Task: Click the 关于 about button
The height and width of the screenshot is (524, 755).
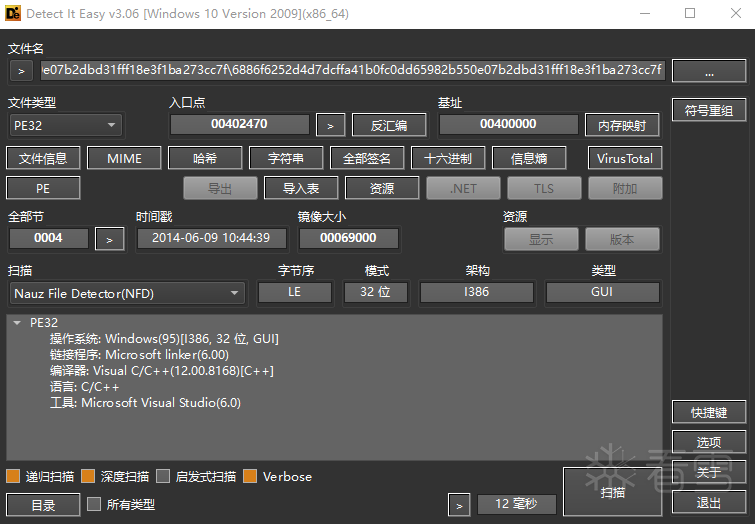Action: point(709,472)
